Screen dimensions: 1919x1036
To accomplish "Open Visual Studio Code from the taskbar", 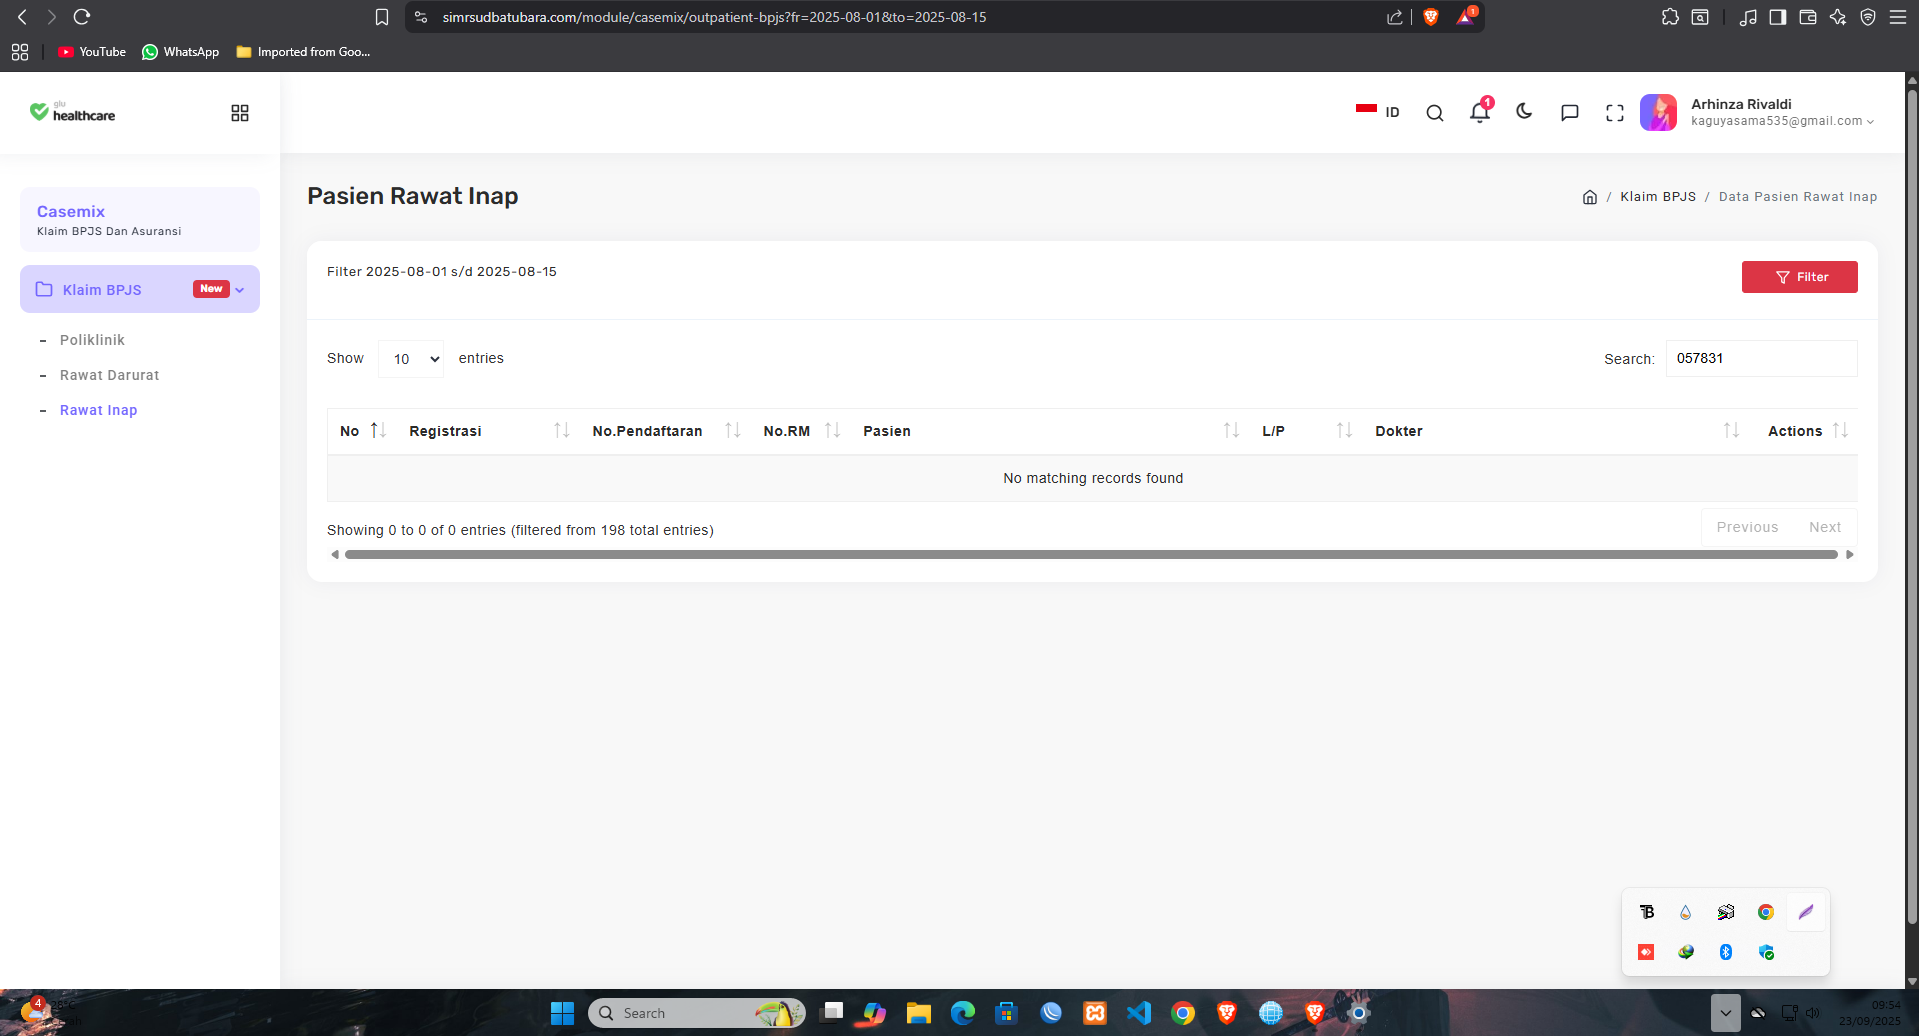I will (x=1139, y=1013).
